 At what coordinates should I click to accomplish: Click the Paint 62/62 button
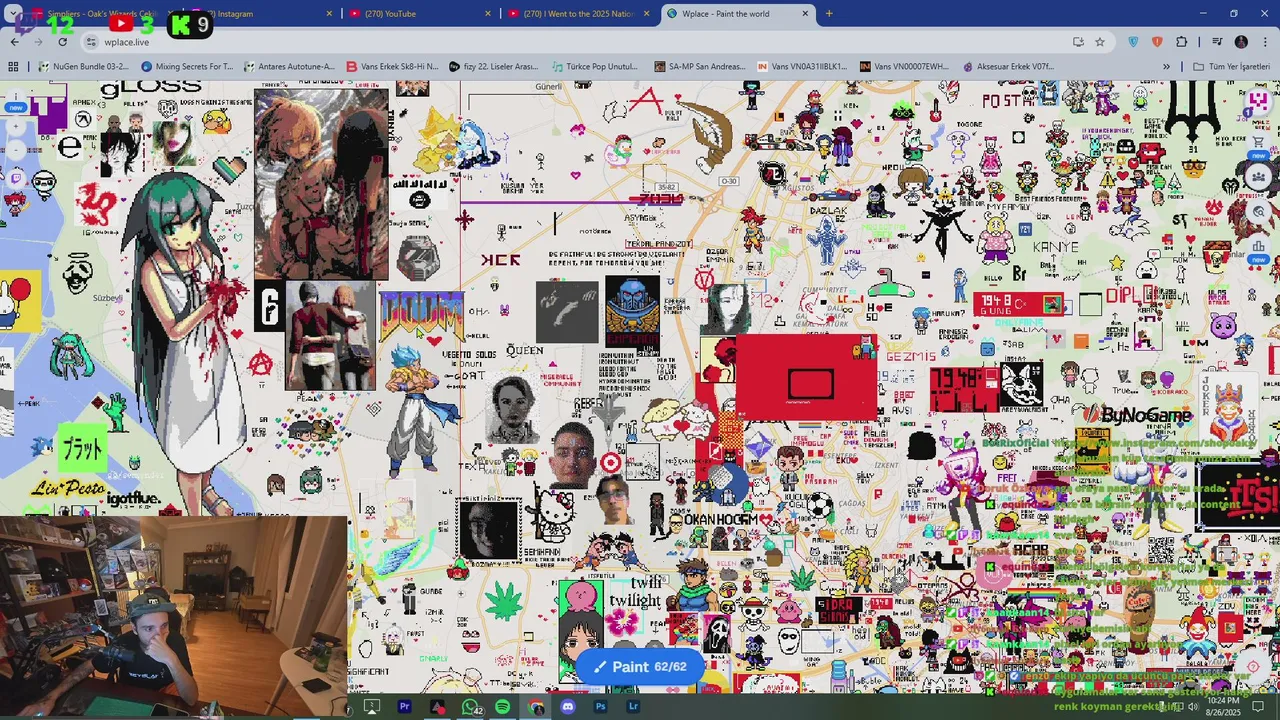[639, 667]
